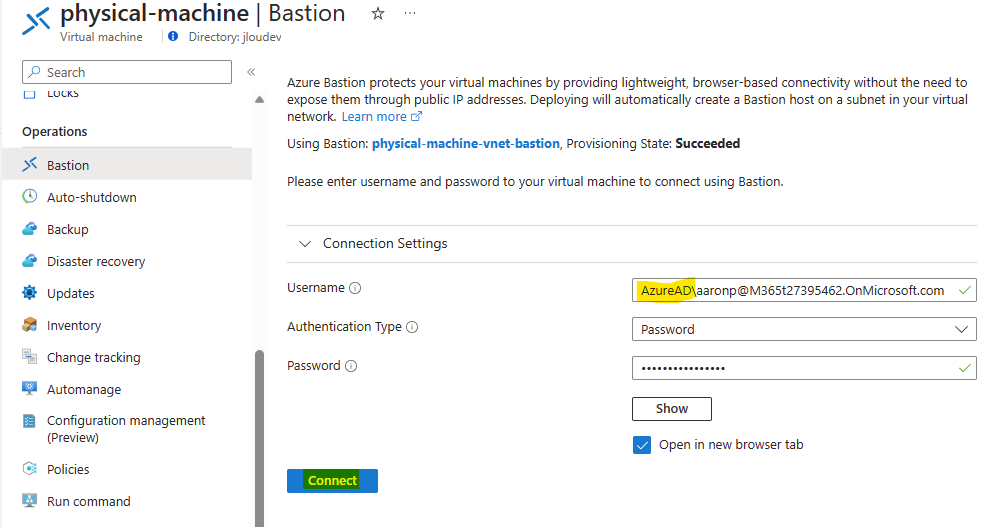Click the Password info icon
Viewport: 995px width, 527px height.
click(x=351, y=366)
